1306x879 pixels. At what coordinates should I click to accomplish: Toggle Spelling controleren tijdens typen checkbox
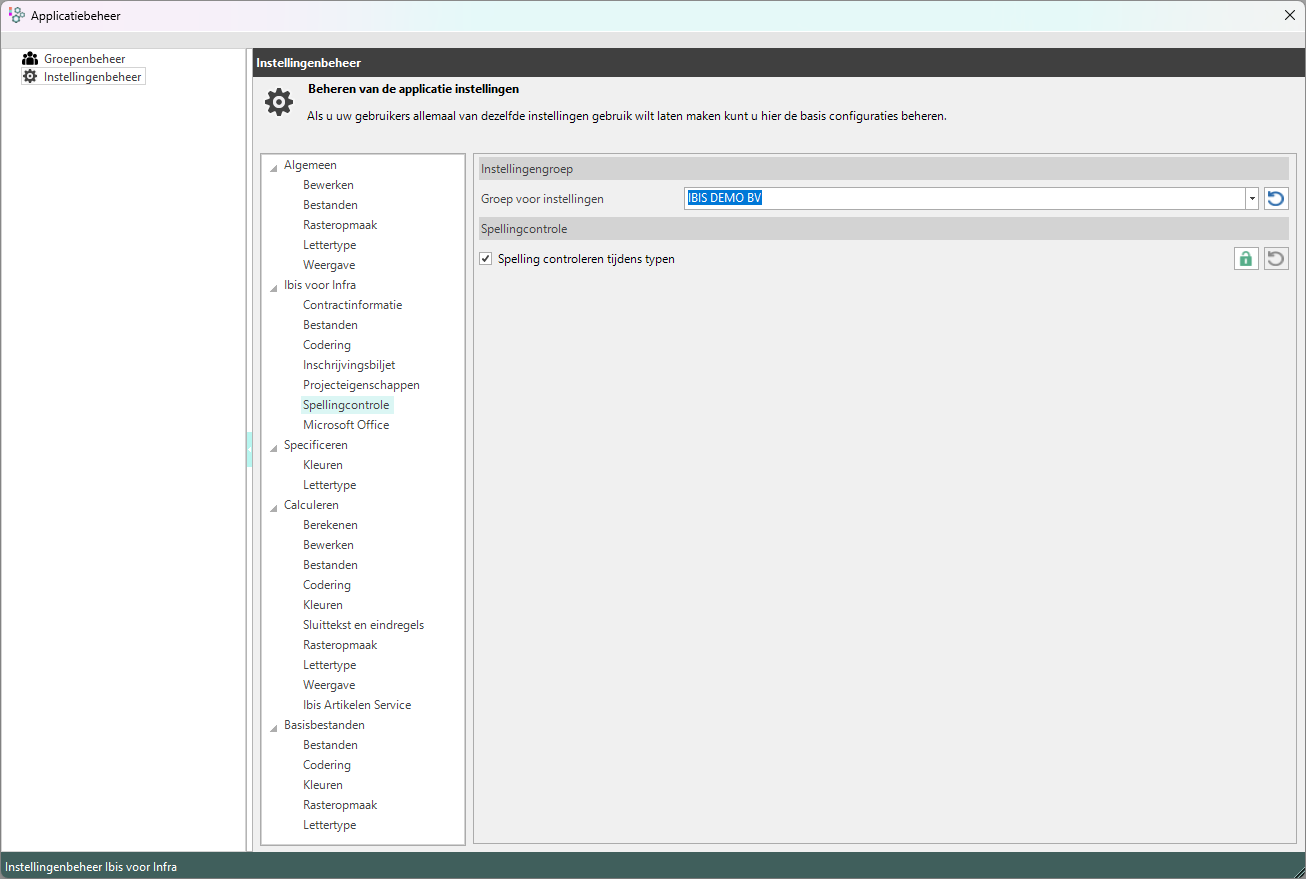(x=486, y=259)
